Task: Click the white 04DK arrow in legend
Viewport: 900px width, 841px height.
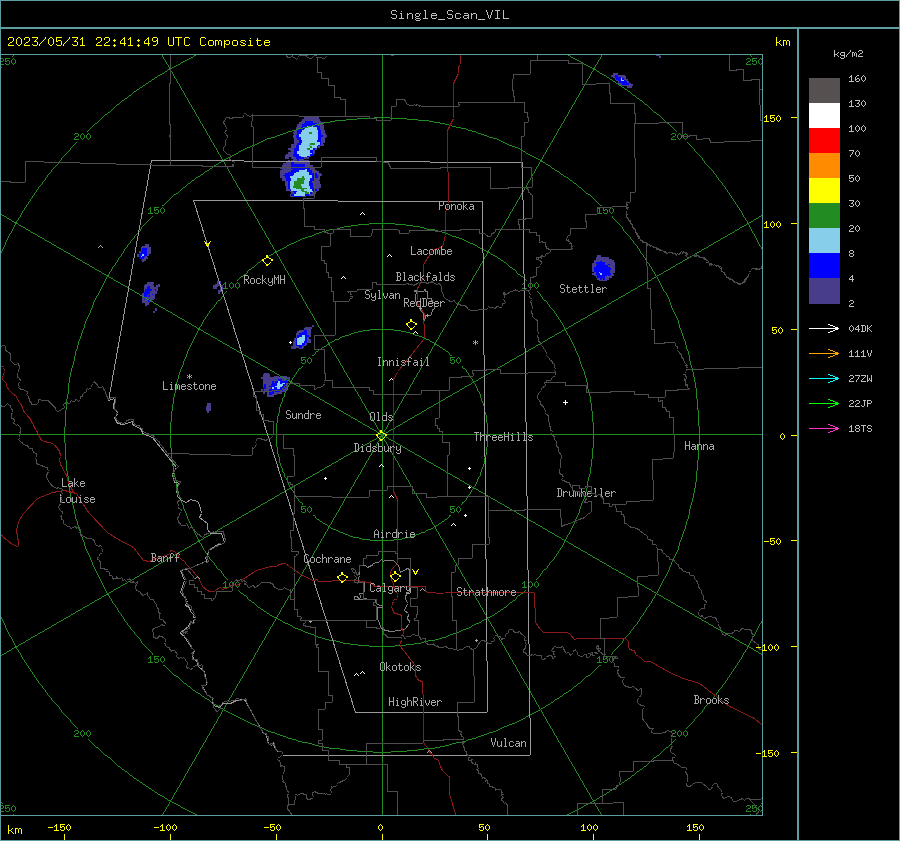Action: coord(824,328)
